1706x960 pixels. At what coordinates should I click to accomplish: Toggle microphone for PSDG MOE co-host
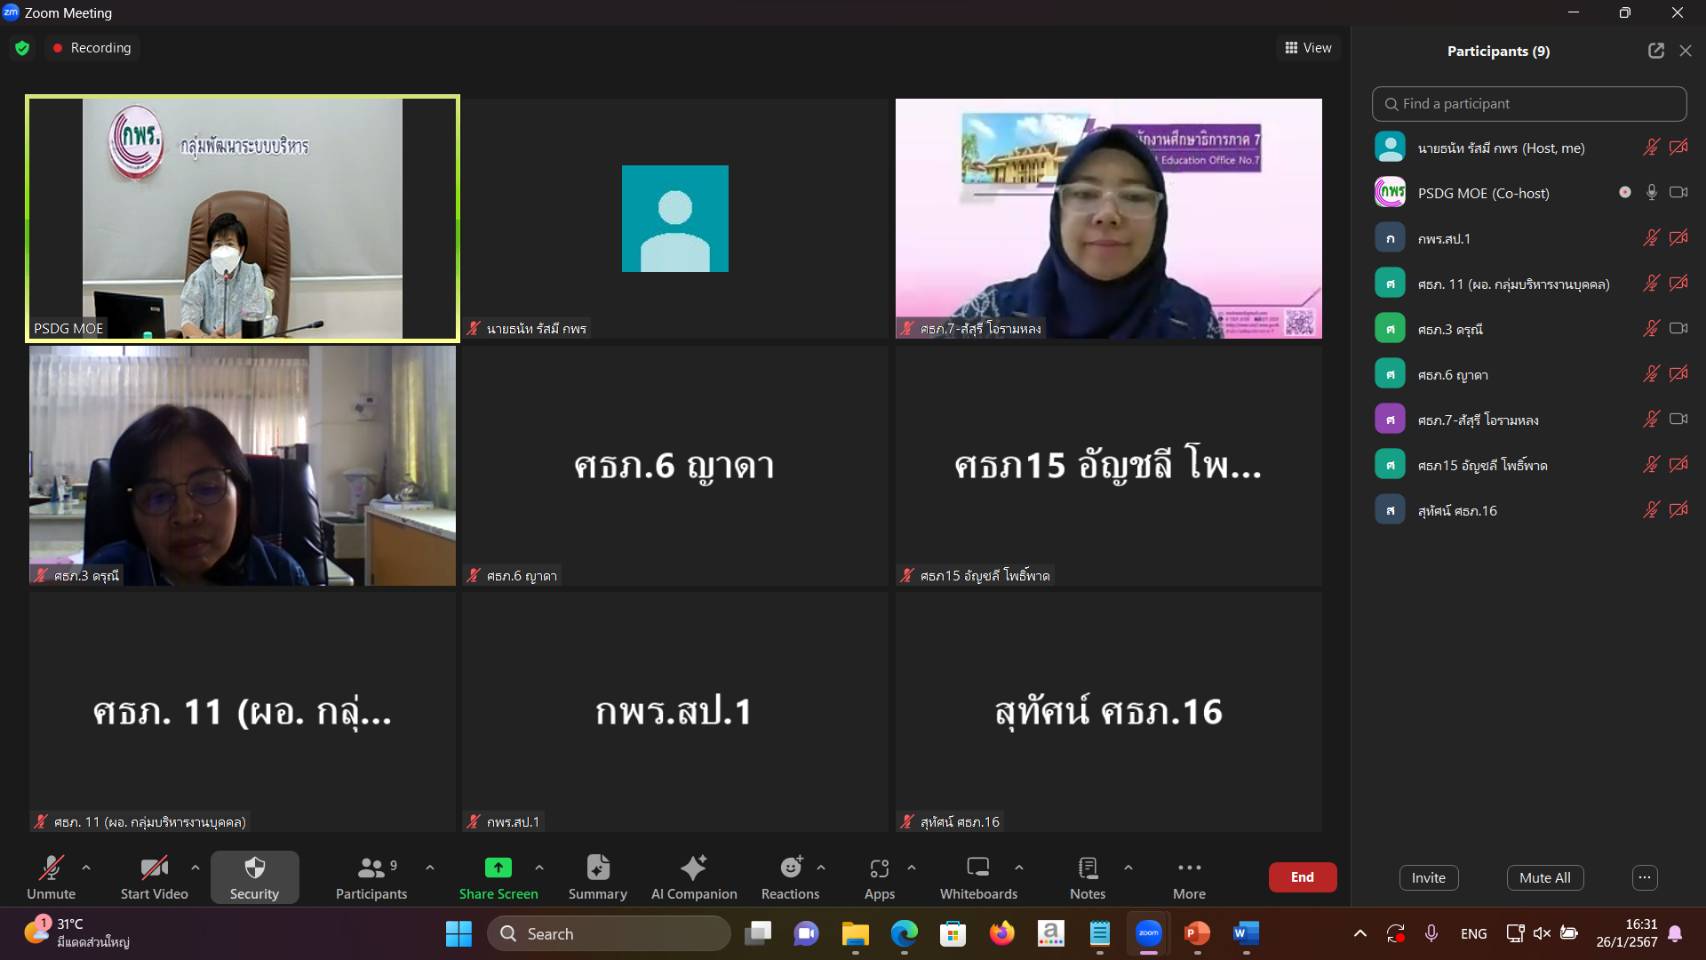(1651, 193)
